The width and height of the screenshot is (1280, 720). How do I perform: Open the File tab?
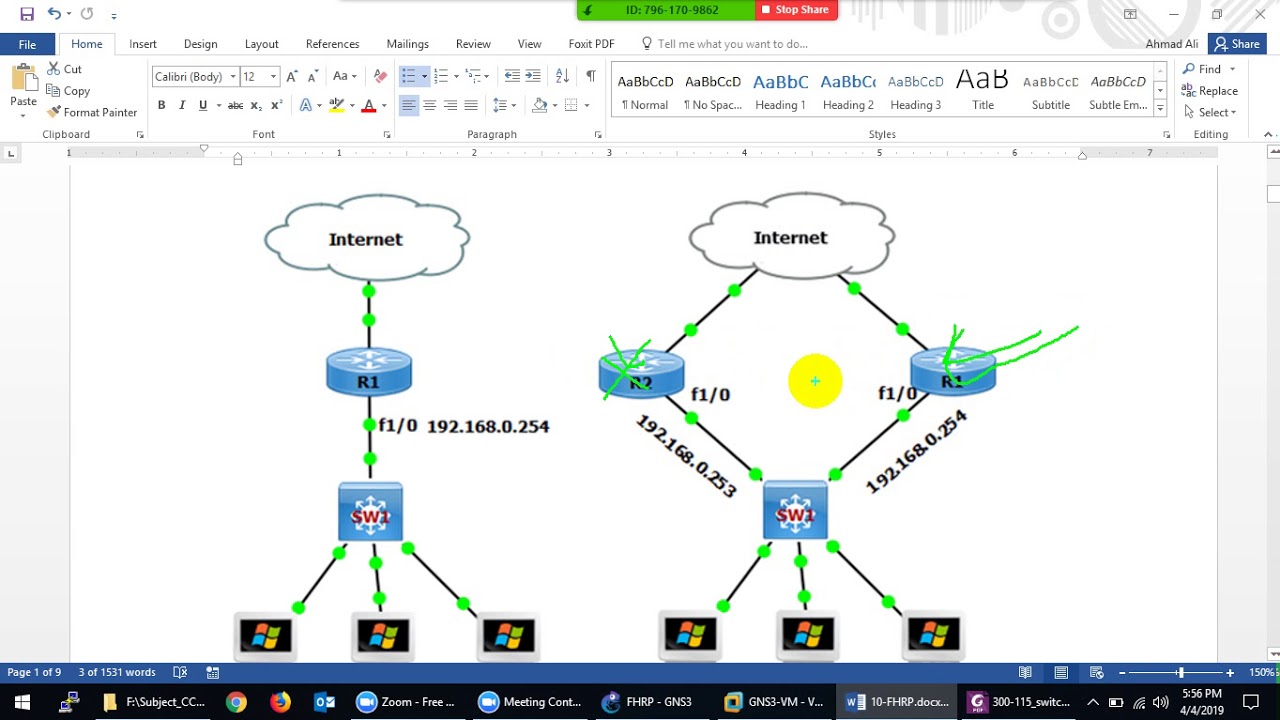(x=27, y=44)
